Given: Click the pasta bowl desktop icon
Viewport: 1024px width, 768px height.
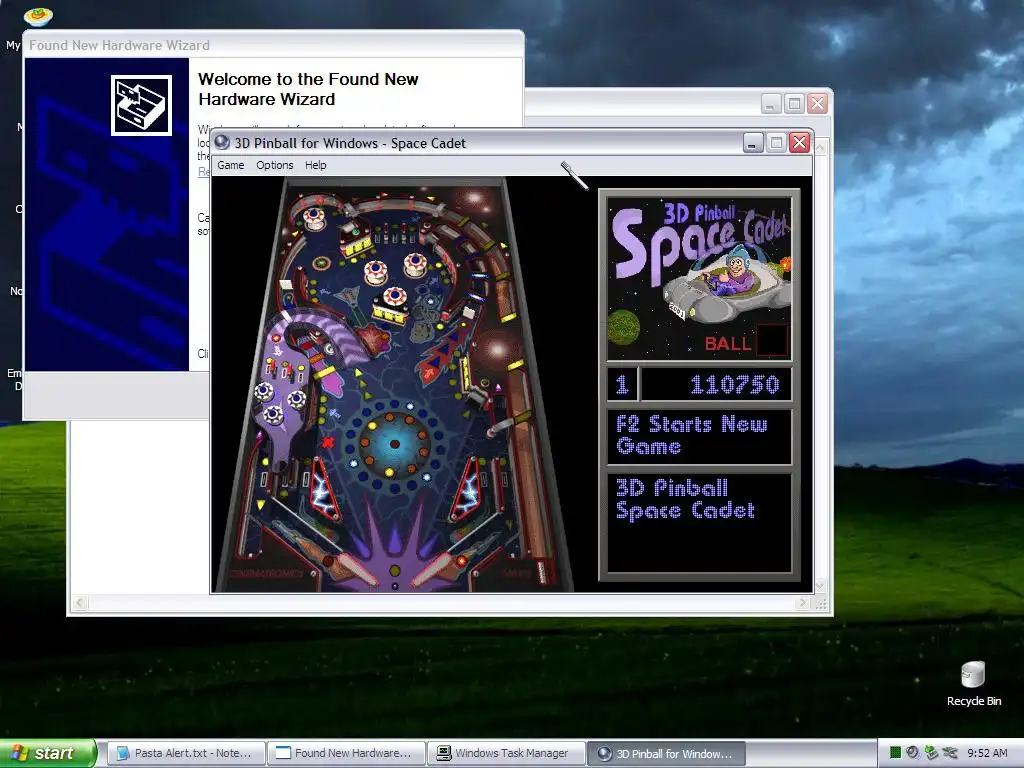Looking at the screenshot, I should point(38,16).
